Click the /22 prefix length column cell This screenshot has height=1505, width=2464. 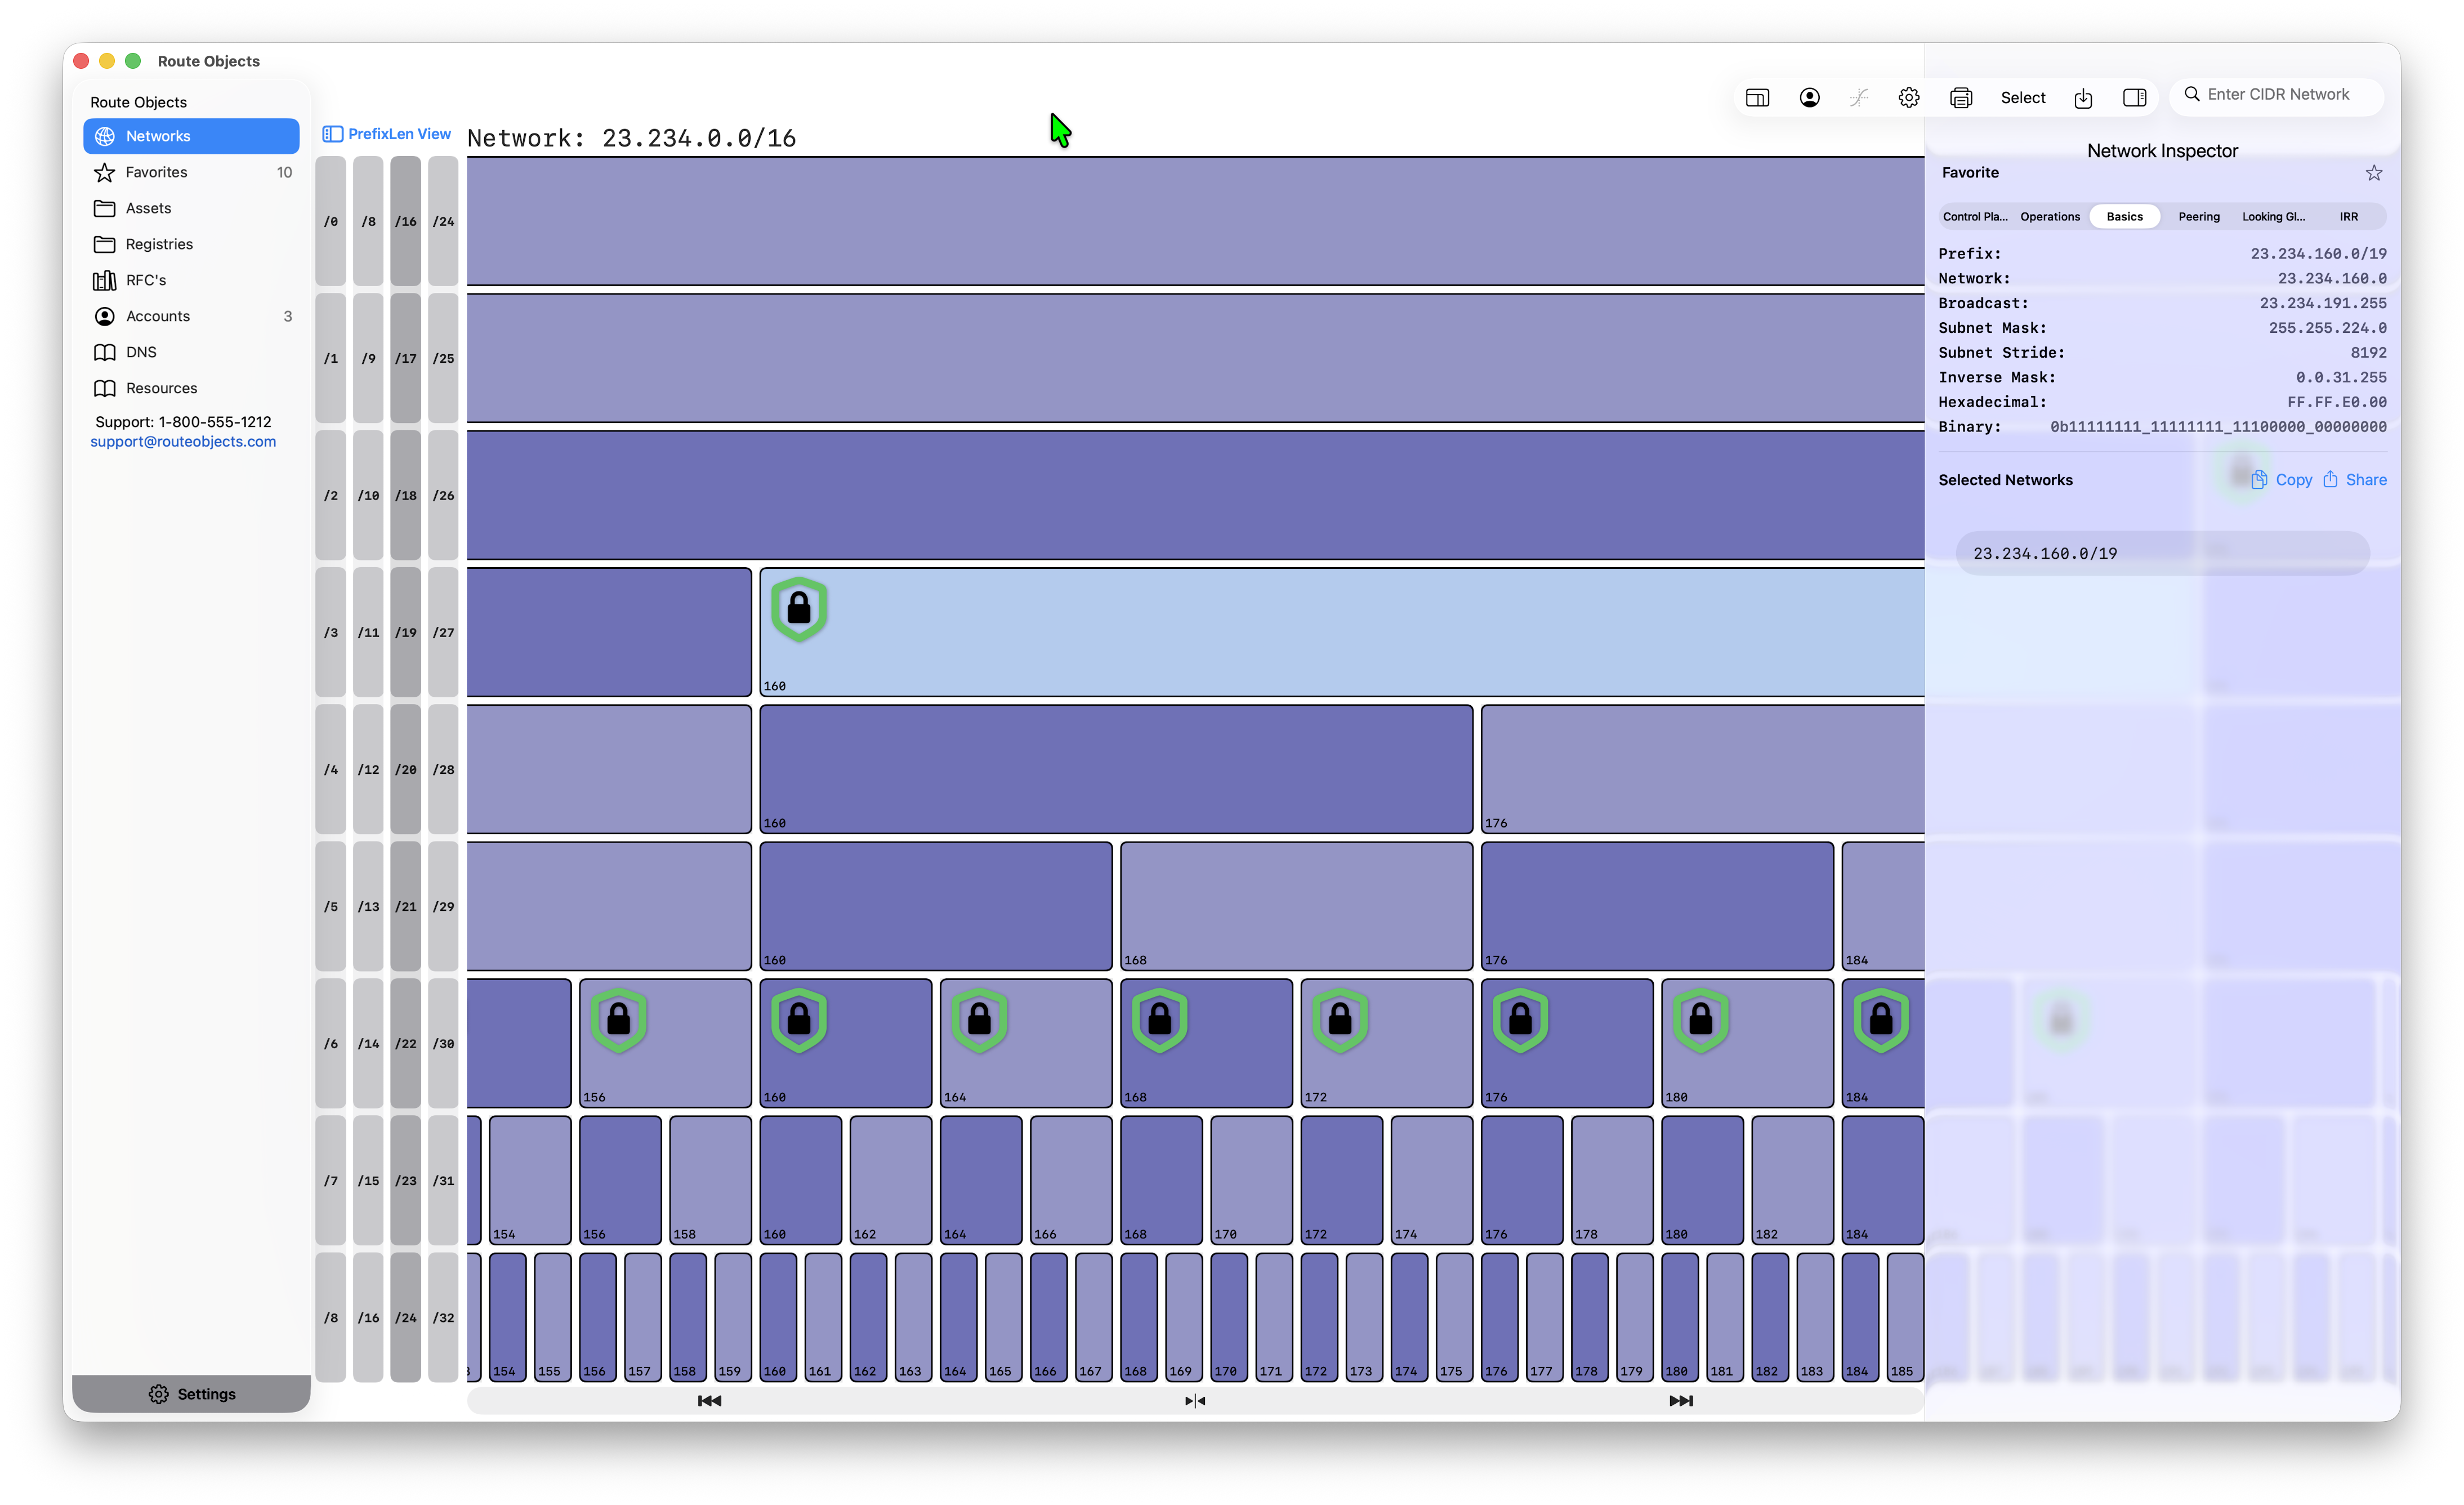405,1043
